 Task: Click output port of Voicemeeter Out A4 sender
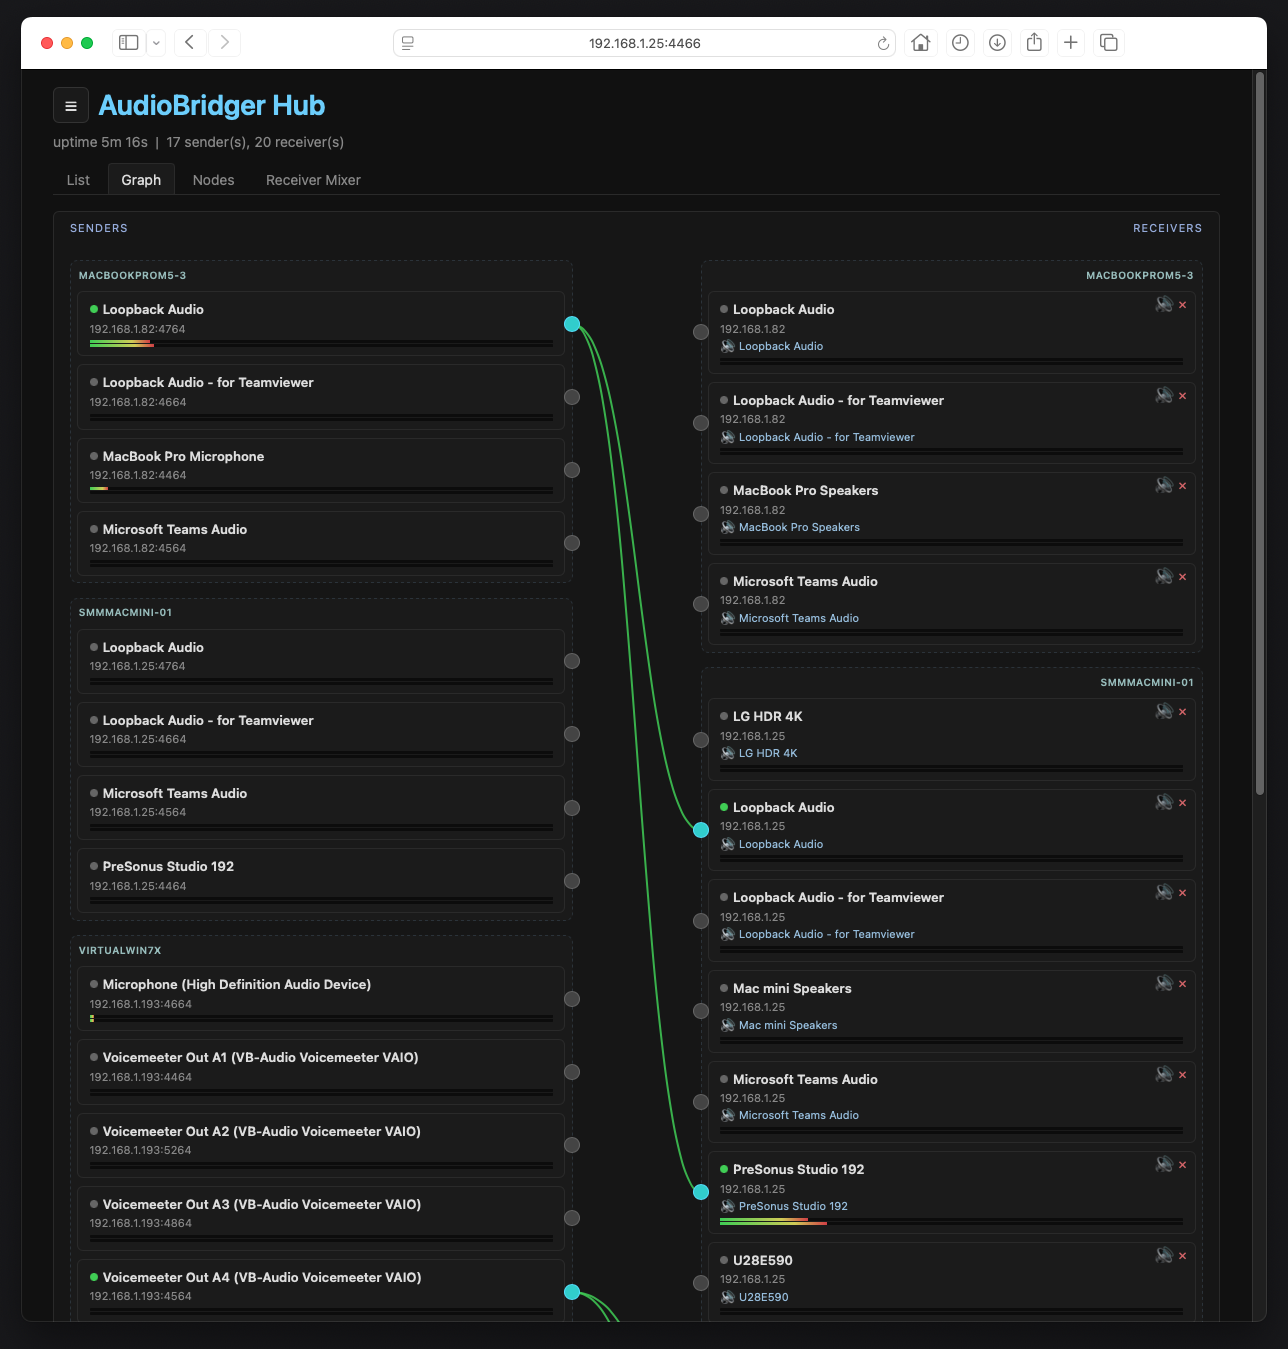(572, 1292)
